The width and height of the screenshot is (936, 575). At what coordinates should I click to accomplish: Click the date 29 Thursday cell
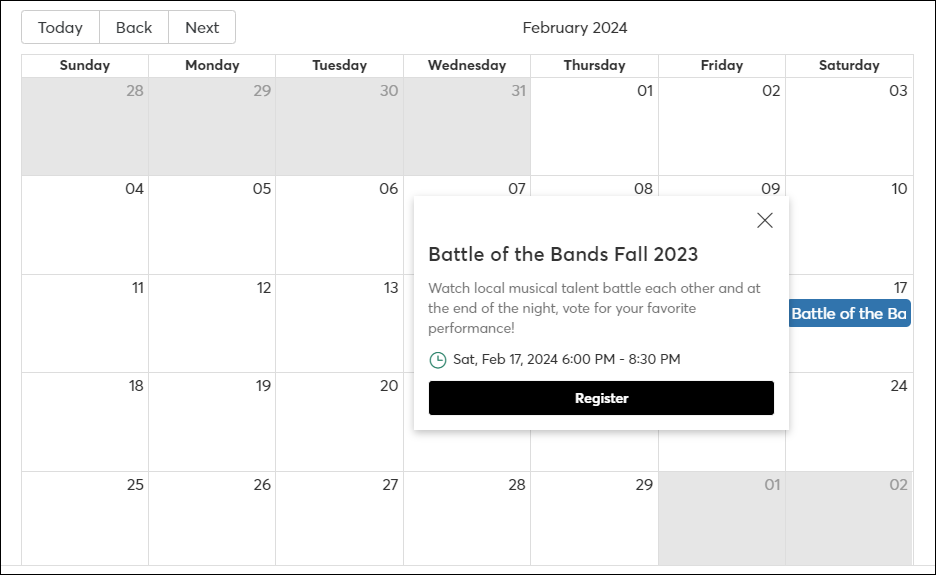tap(595, 518)
